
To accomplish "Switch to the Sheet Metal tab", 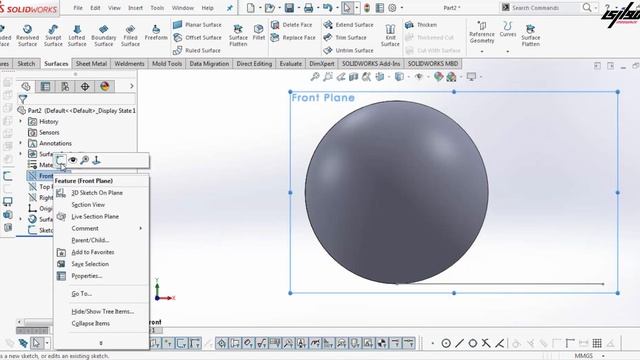I will (x=91, y=64).
